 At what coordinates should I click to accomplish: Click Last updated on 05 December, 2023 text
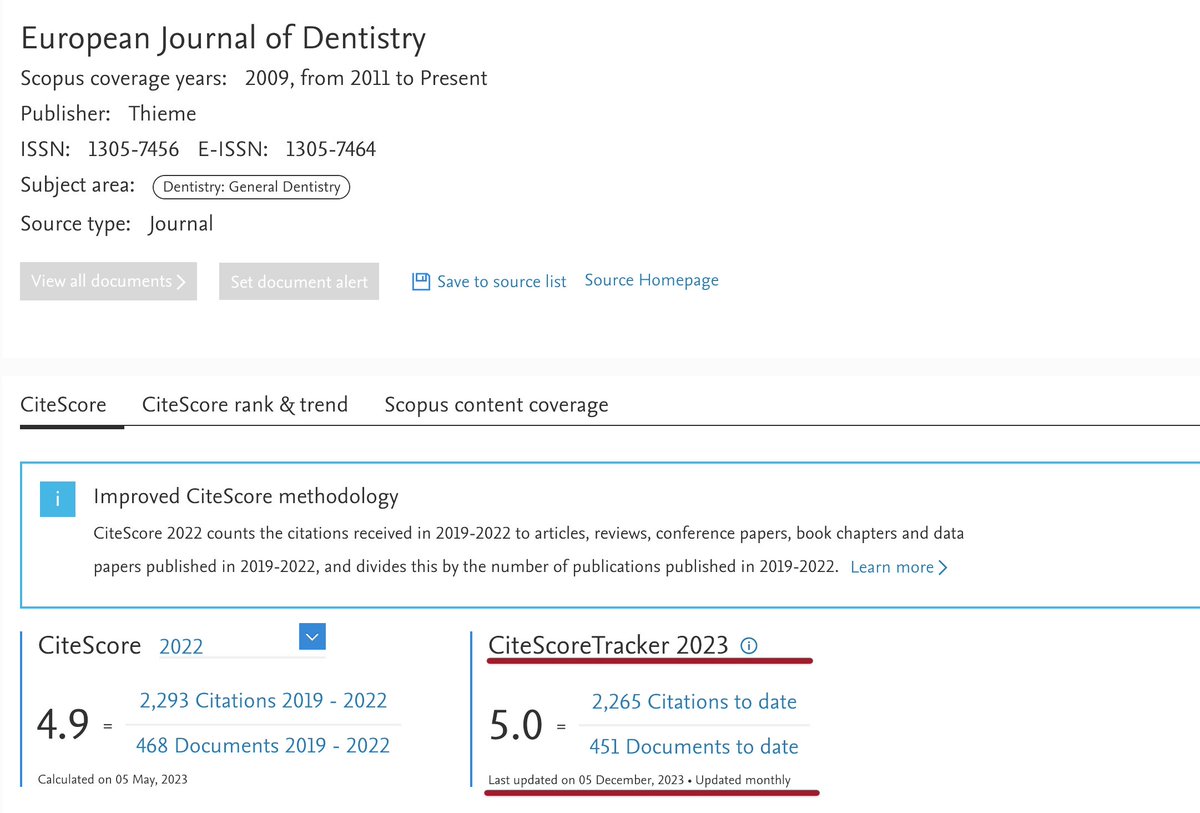(586, 780)
